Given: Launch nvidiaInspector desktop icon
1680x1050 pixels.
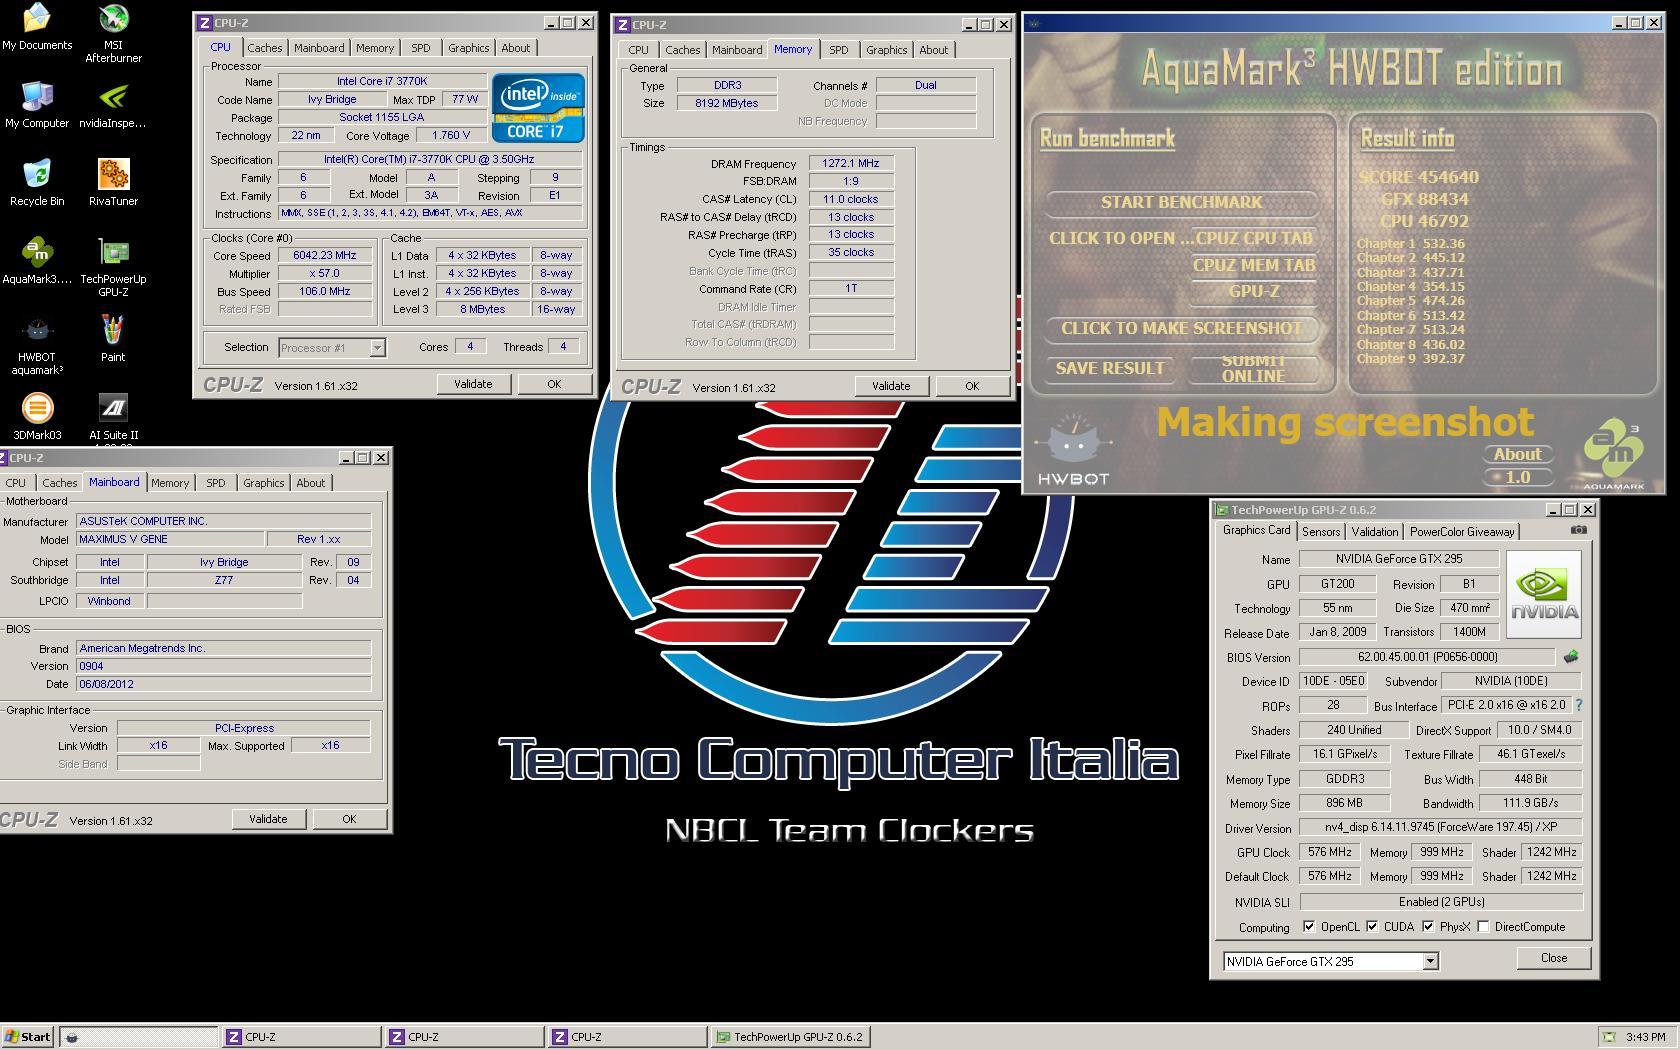Looking at the screenshot, I should 113,105.
